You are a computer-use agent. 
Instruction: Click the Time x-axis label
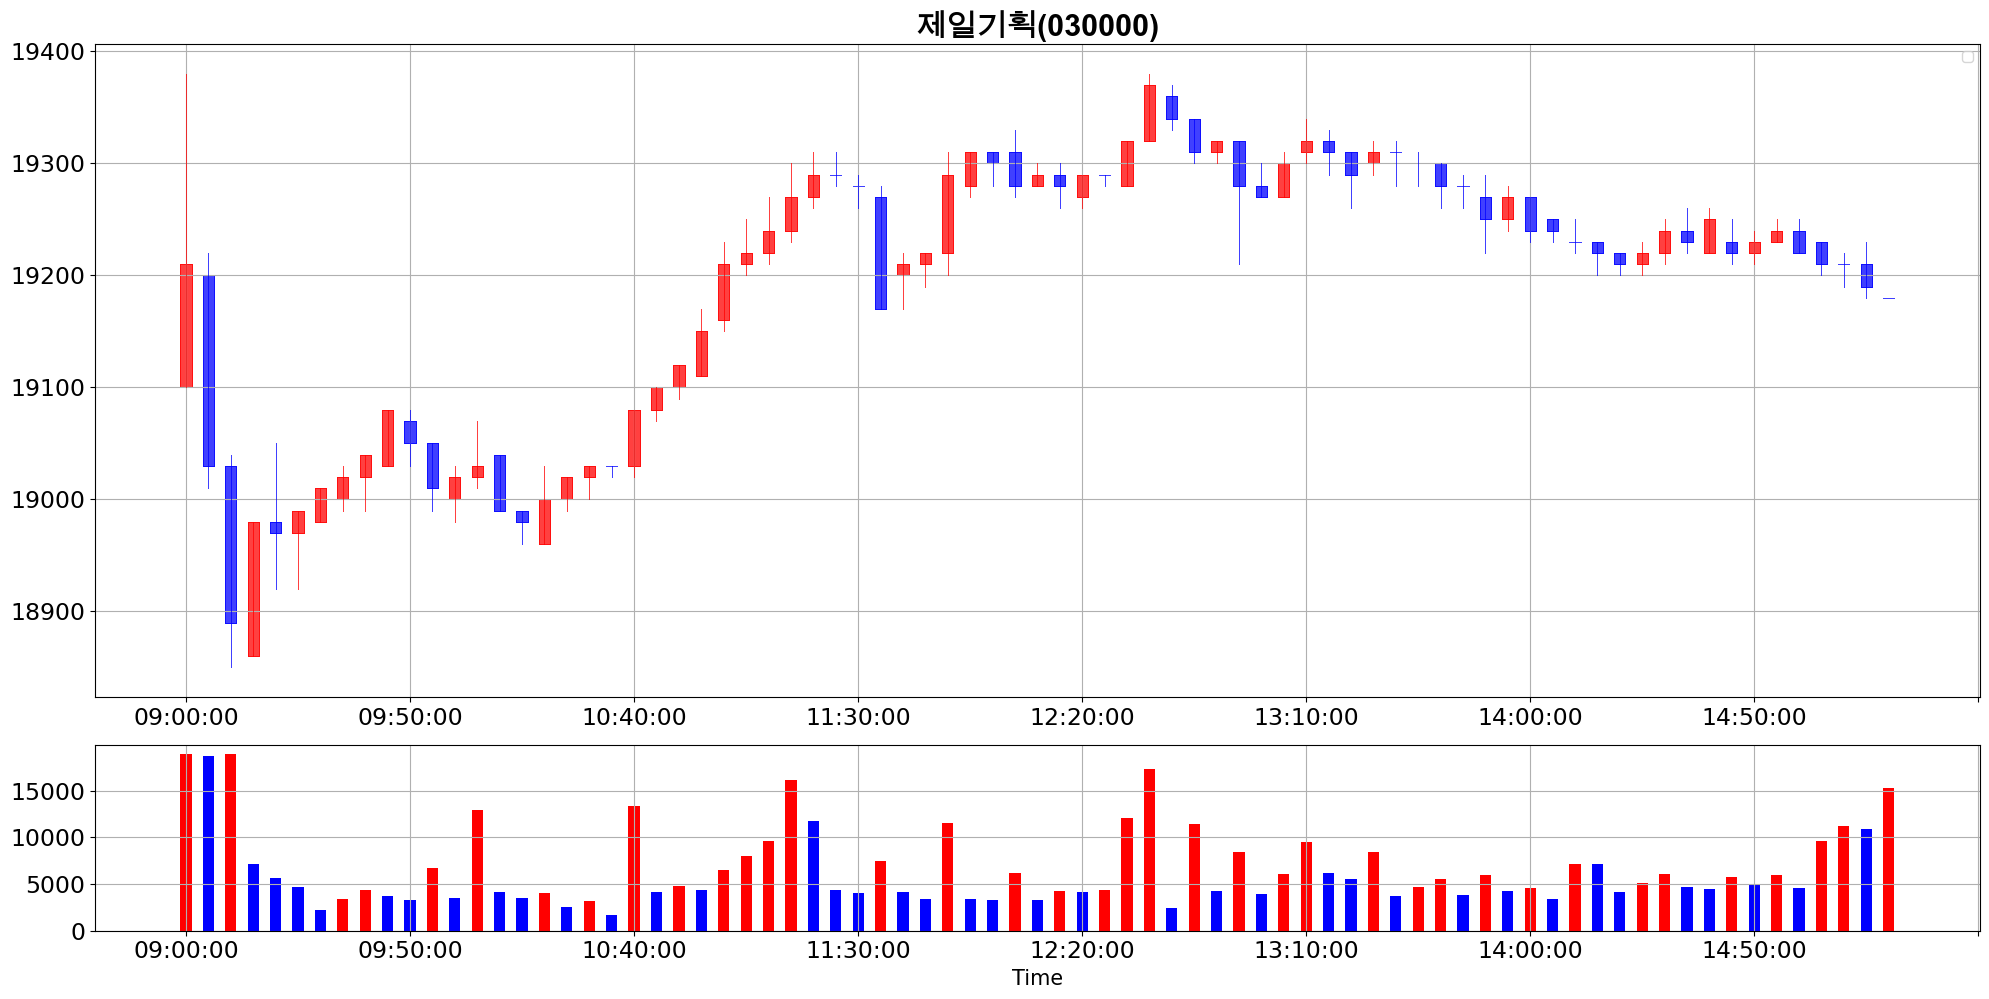pyautogui.click(x=1037, y=977)
